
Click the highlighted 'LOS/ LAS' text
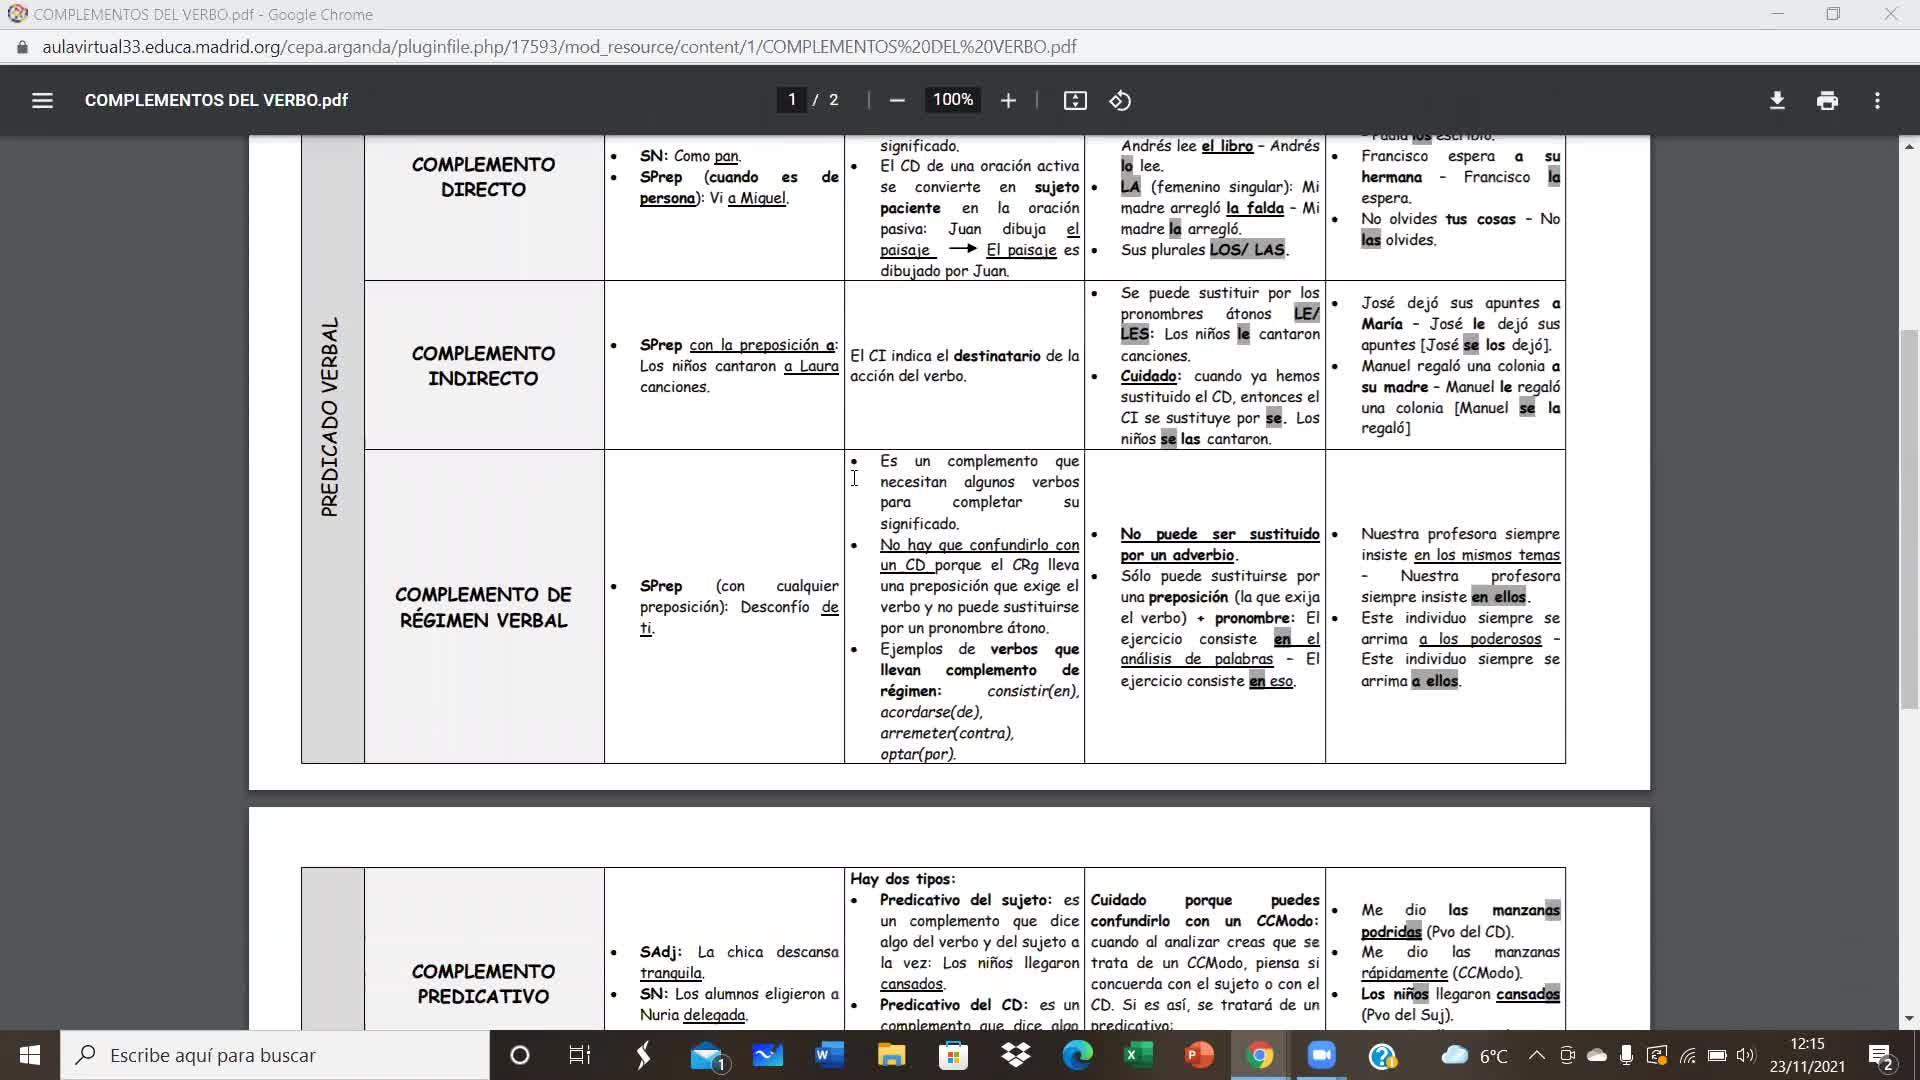coord(1247,250)
